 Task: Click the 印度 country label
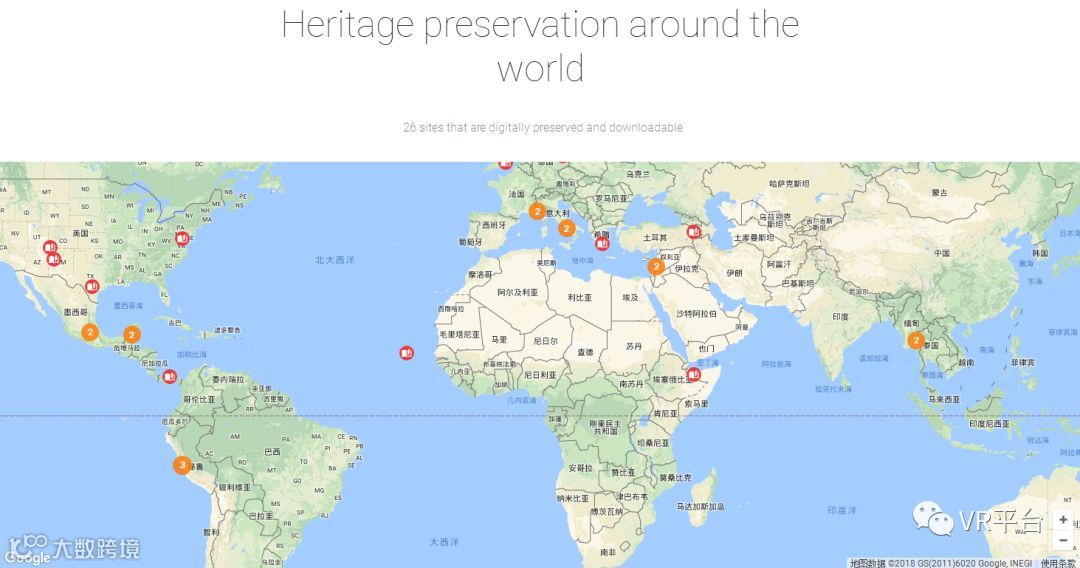(x=840, y=317)
